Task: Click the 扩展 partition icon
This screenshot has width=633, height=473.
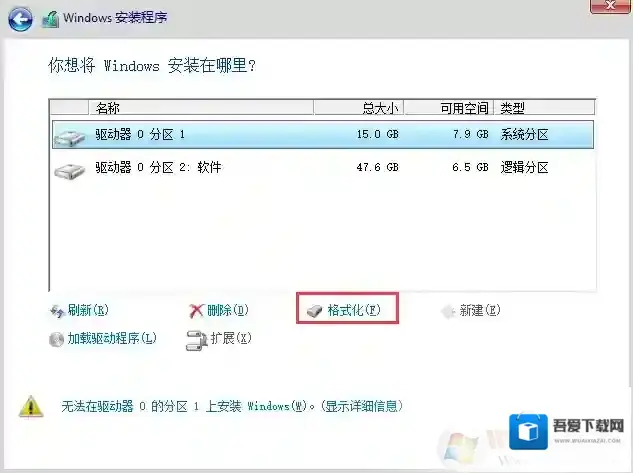Action: coord(196,340)
